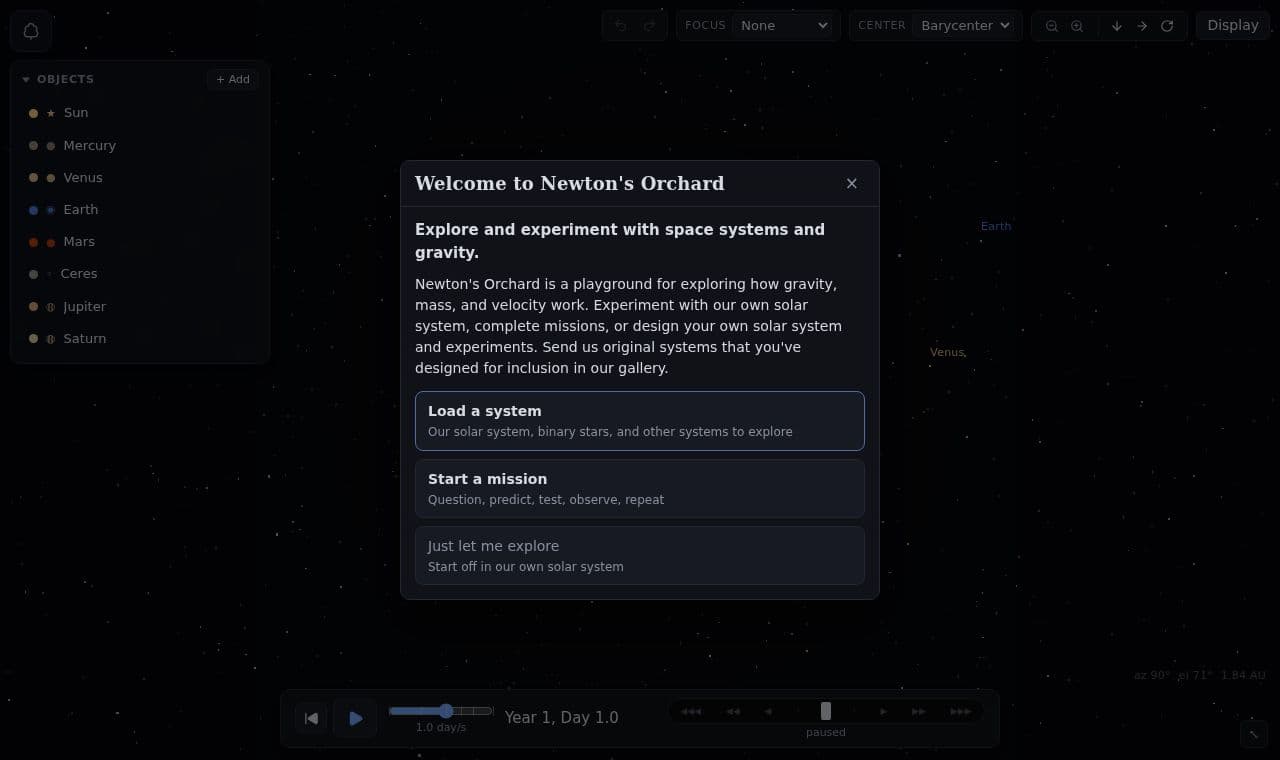Select Sun in the objects list

pyautogui.click(x=140, y=113)
